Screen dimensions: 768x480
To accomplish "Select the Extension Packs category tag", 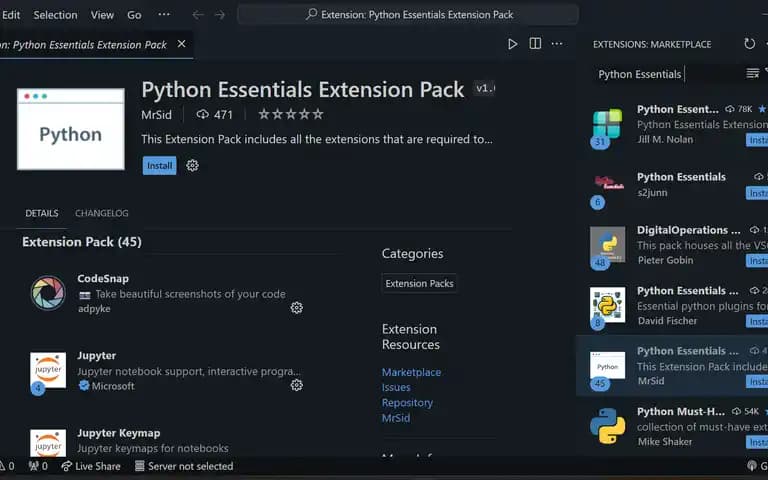I will click(x=419, y=283).
